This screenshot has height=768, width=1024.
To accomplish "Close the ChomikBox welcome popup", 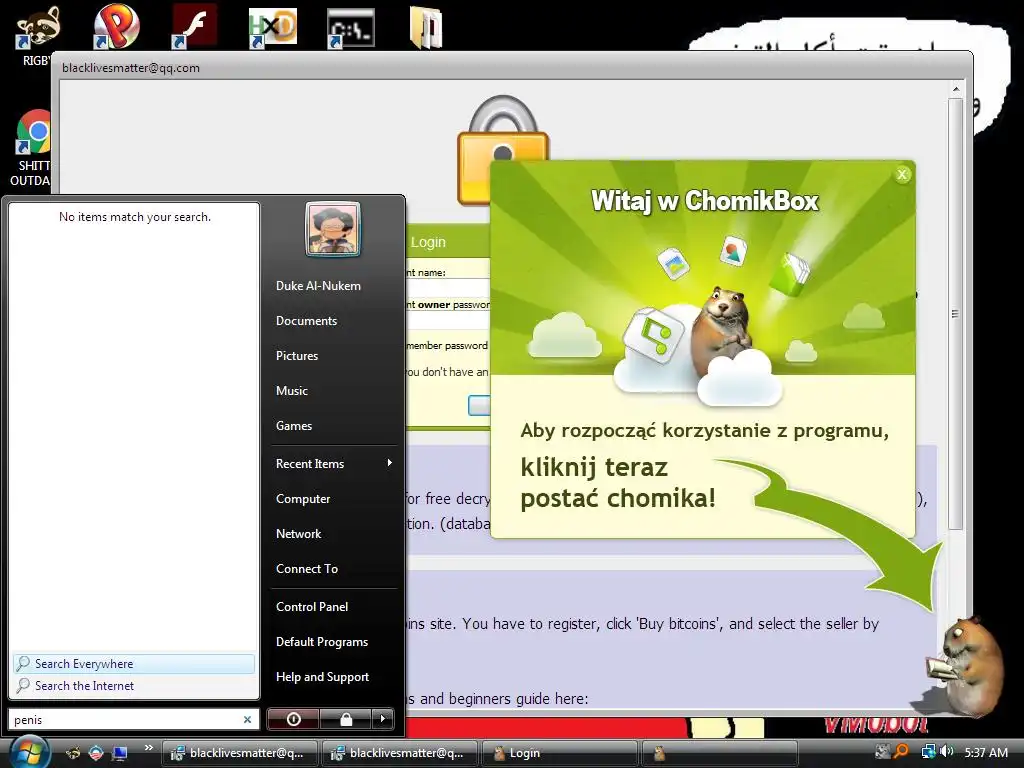I will tap(902, 174).
